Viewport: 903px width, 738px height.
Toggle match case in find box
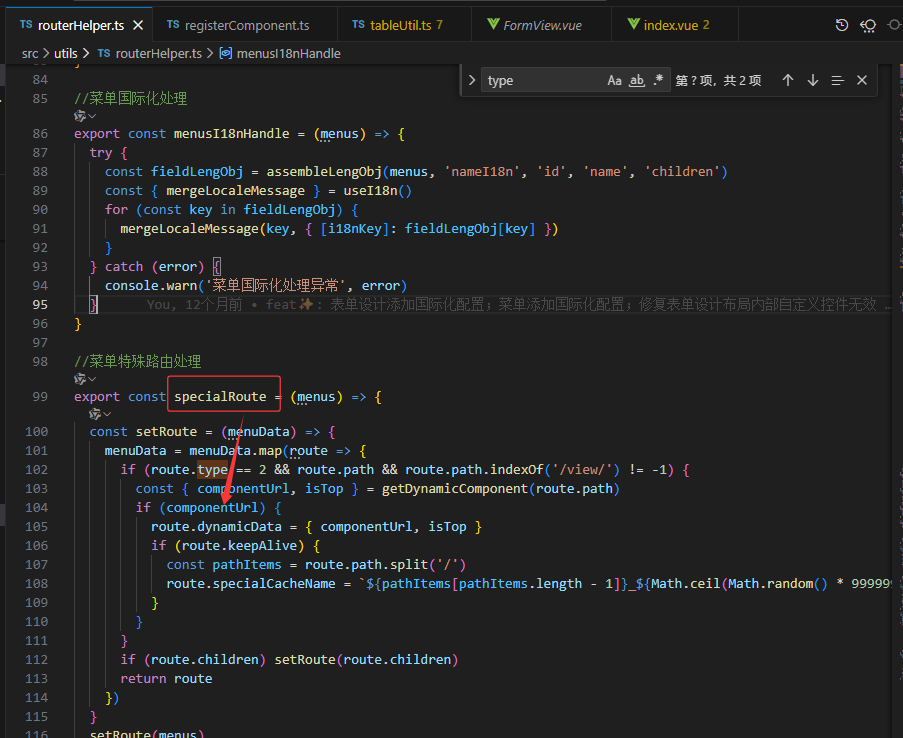click(614, 80)
